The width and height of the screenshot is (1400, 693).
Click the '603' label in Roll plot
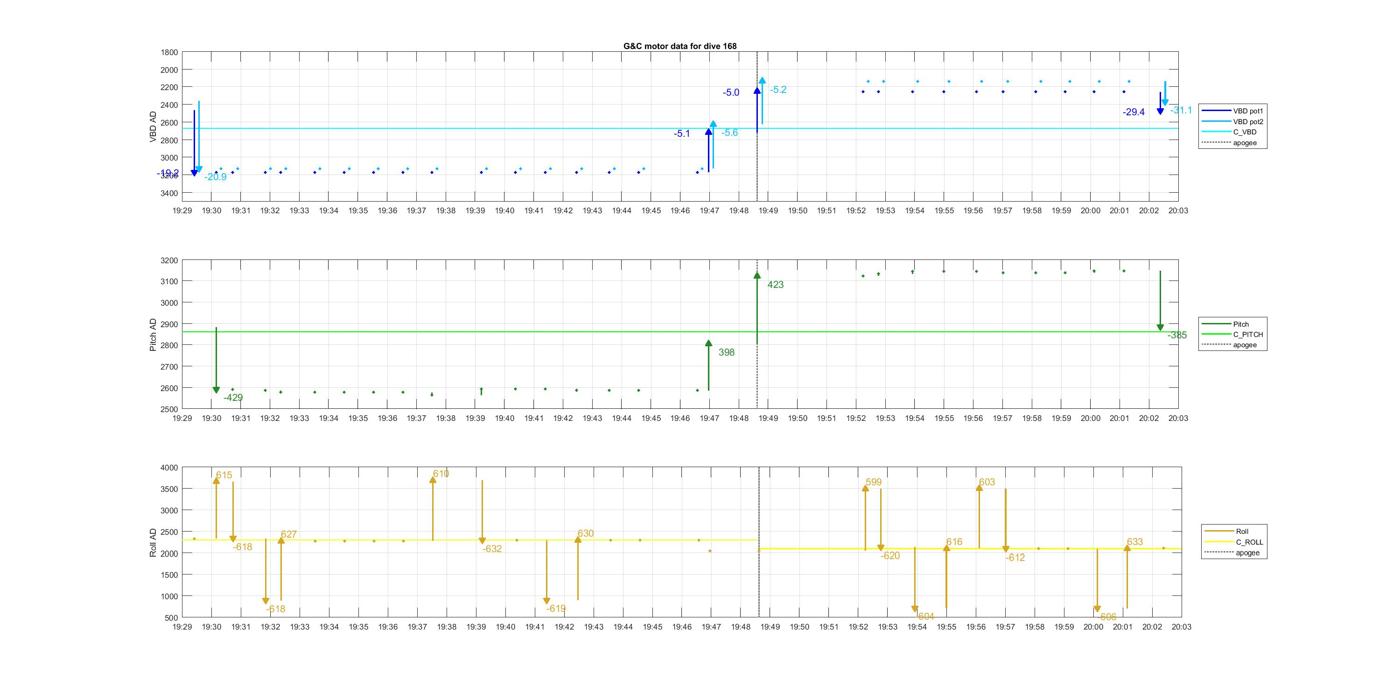point(987,482)
